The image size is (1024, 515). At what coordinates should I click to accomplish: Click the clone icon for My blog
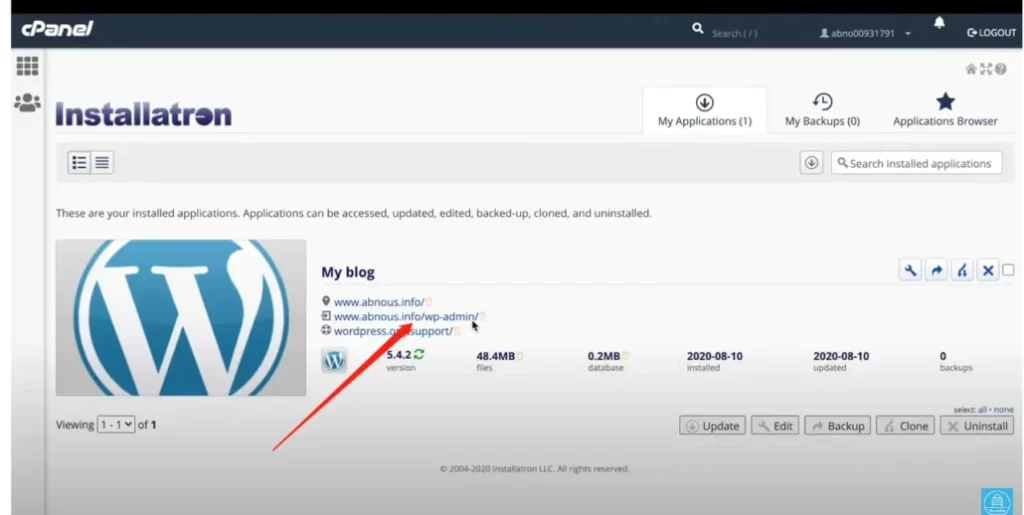coord(962,270)
